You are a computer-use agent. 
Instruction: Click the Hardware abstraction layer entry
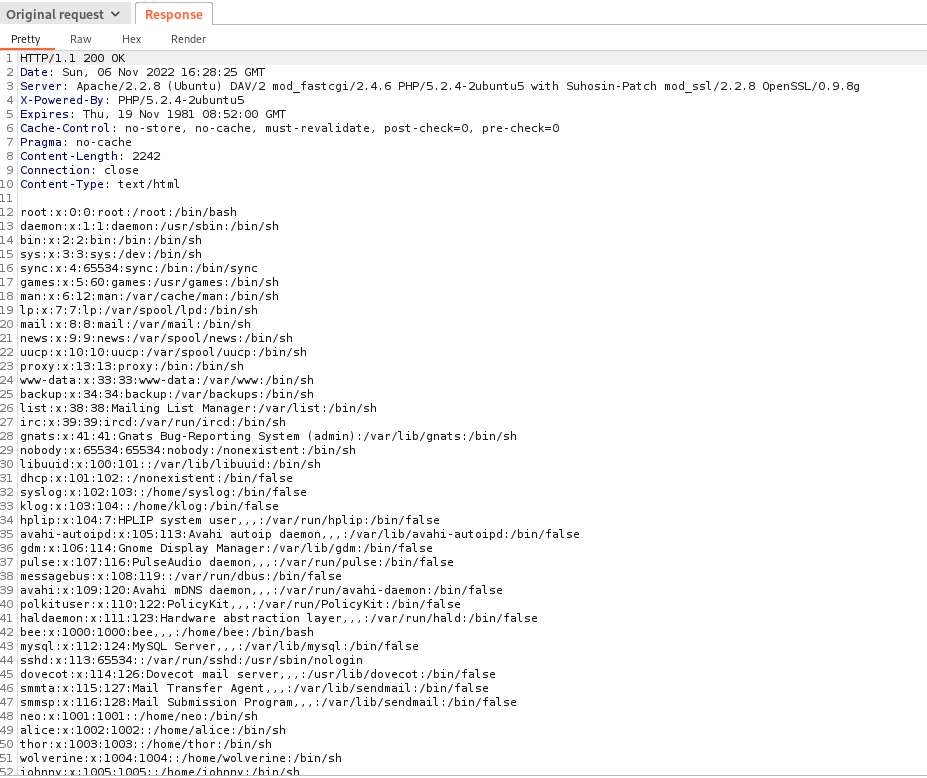click(x=279, y=618)
